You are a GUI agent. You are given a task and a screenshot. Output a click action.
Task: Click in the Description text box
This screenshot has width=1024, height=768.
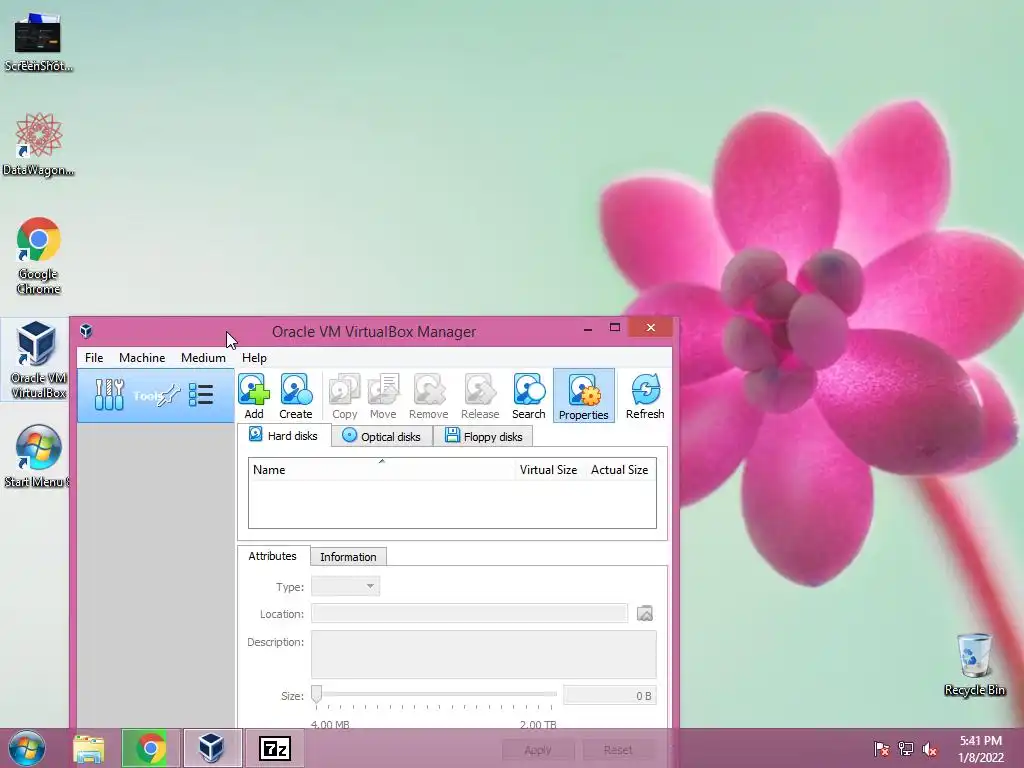484,654
